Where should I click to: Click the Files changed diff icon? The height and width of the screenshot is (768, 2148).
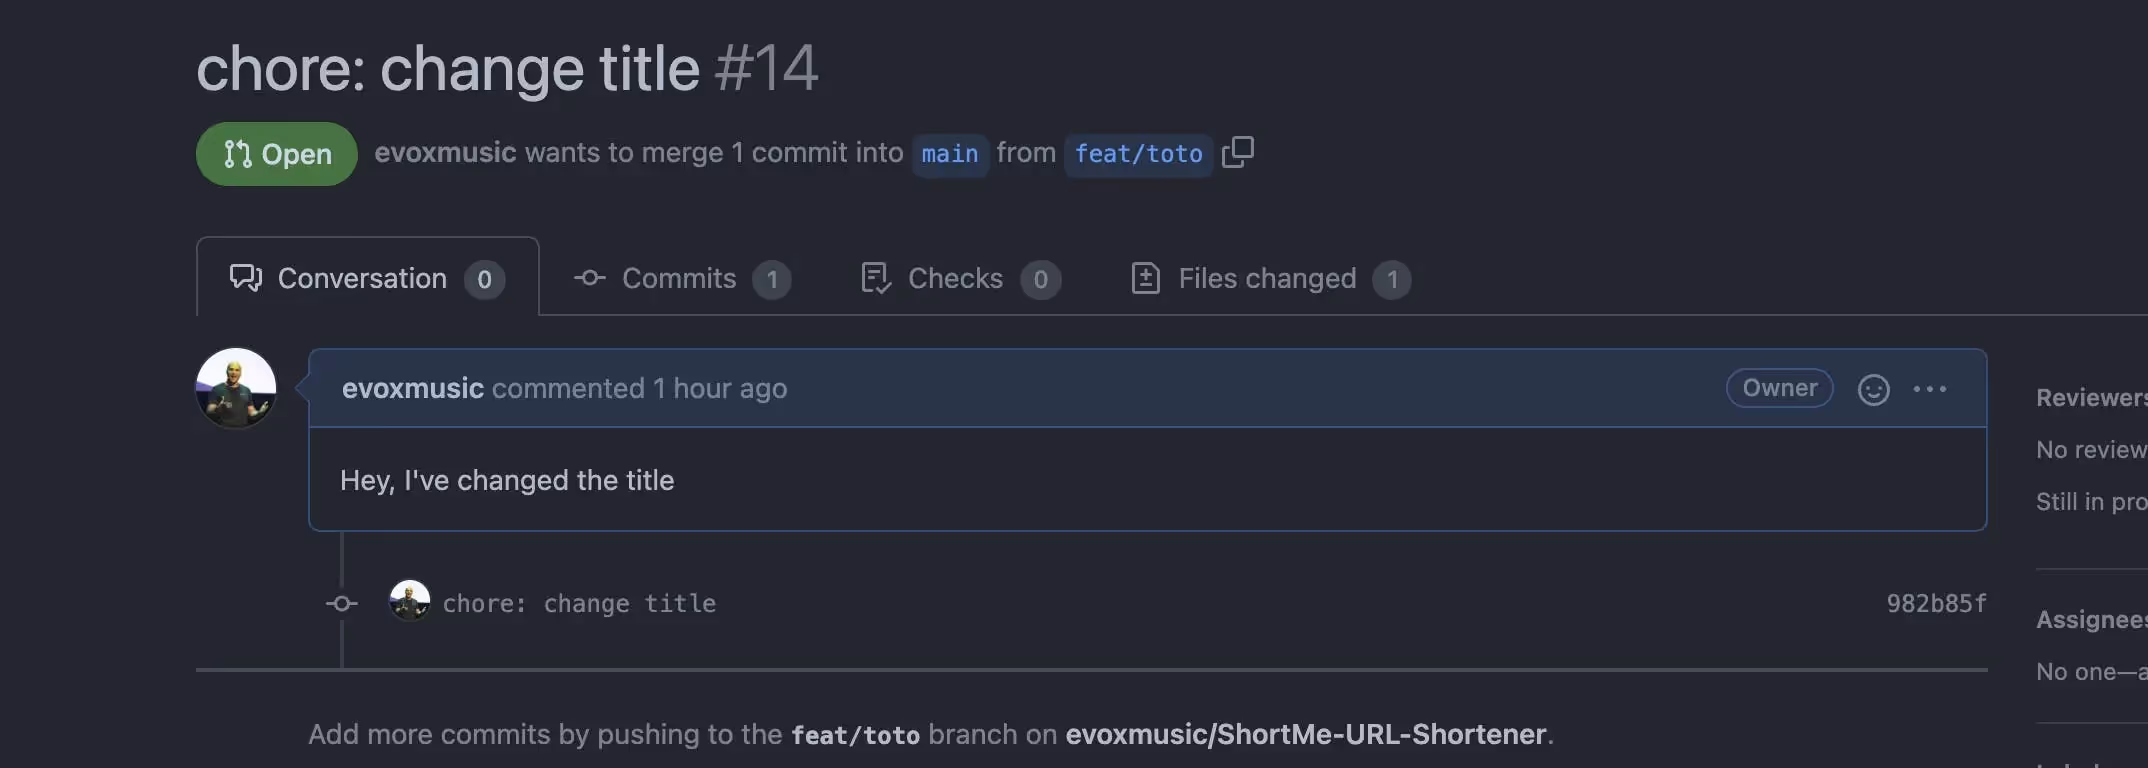pos(1145,278)
